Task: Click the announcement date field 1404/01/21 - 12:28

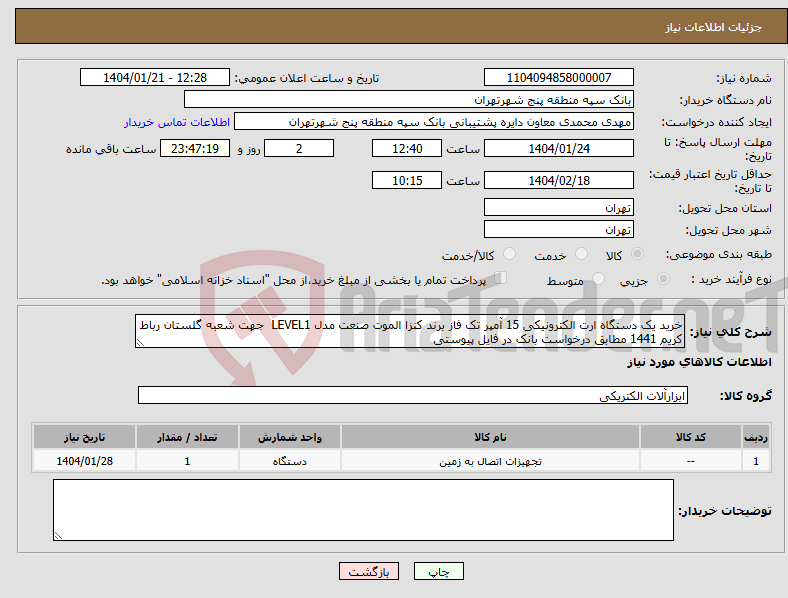Action: point(155,77)
